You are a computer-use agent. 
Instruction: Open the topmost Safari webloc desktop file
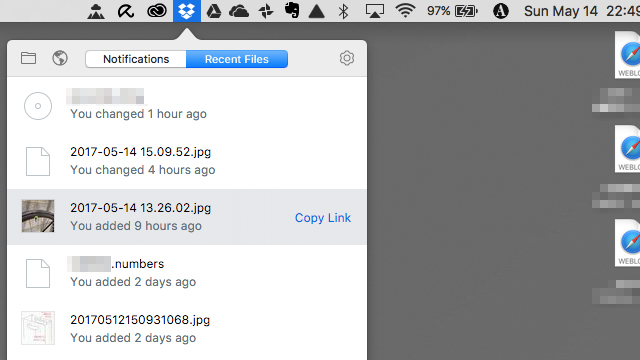tap(628, 55)
